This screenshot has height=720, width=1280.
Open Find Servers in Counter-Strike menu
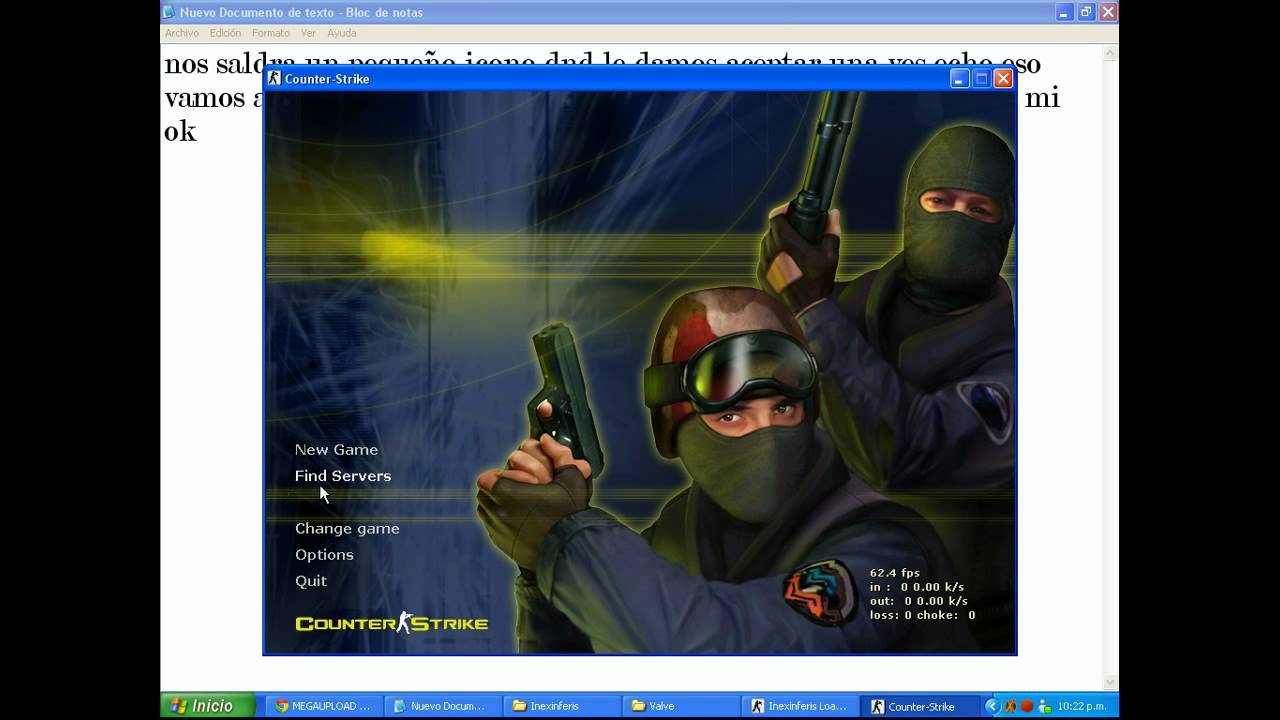(343, 476)
